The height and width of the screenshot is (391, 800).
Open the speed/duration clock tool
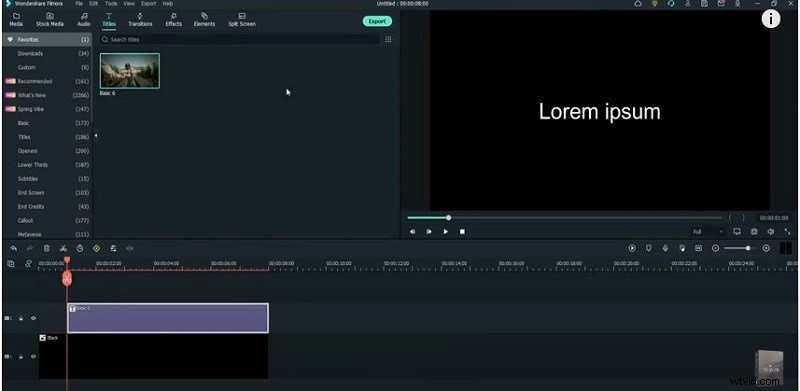[x=80, y=248]
